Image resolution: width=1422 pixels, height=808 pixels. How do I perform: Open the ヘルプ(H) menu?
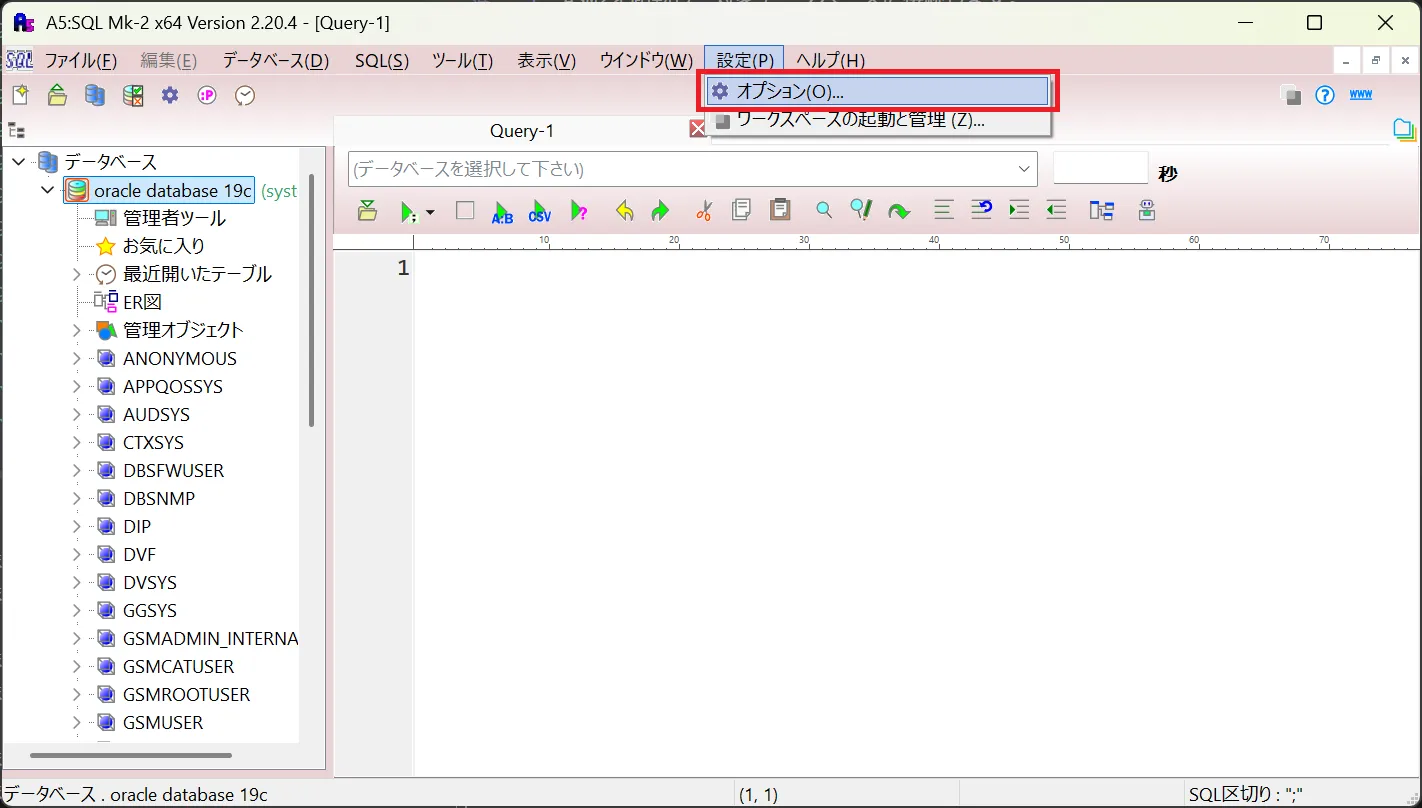point(830,61)
